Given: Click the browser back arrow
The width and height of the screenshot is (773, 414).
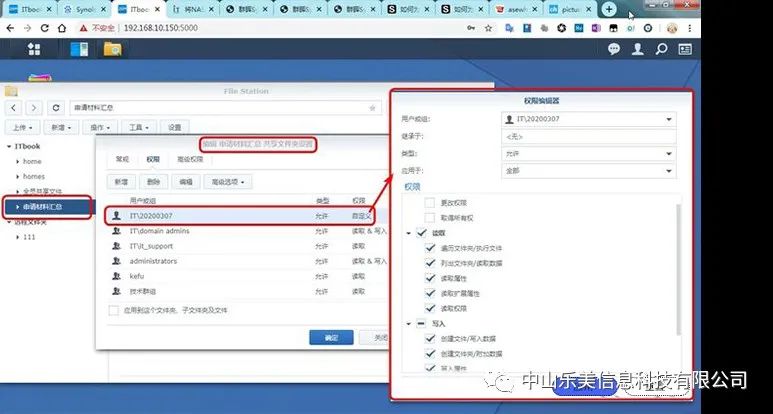Looking at the screenshot, I should coord(10,28).
